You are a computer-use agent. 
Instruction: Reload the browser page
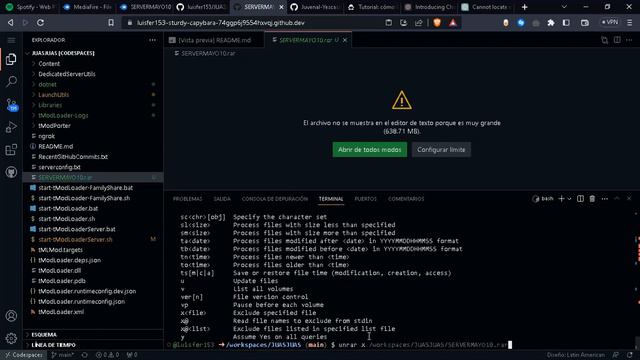pos(40,23)
